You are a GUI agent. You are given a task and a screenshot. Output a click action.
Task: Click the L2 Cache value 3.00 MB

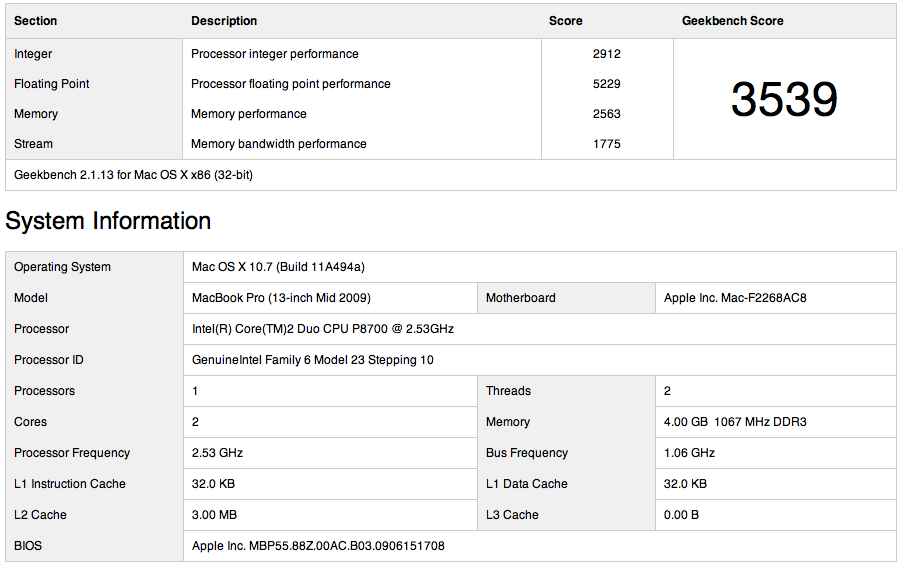coord(216,515)
